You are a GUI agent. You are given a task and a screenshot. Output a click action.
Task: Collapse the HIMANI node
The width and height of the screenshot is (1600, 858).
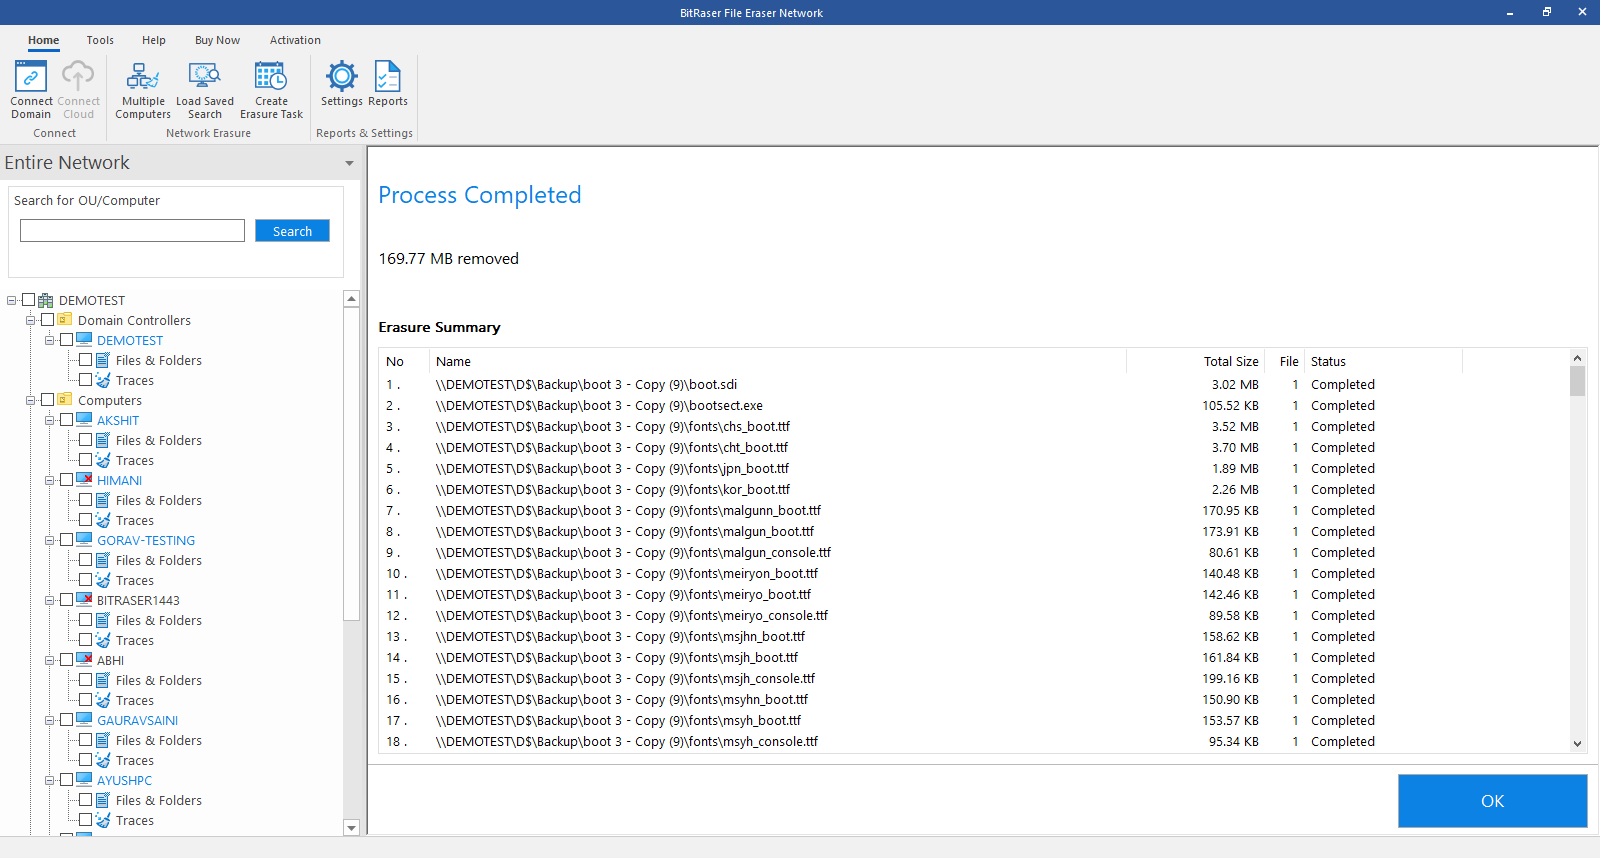coord(50,480)
